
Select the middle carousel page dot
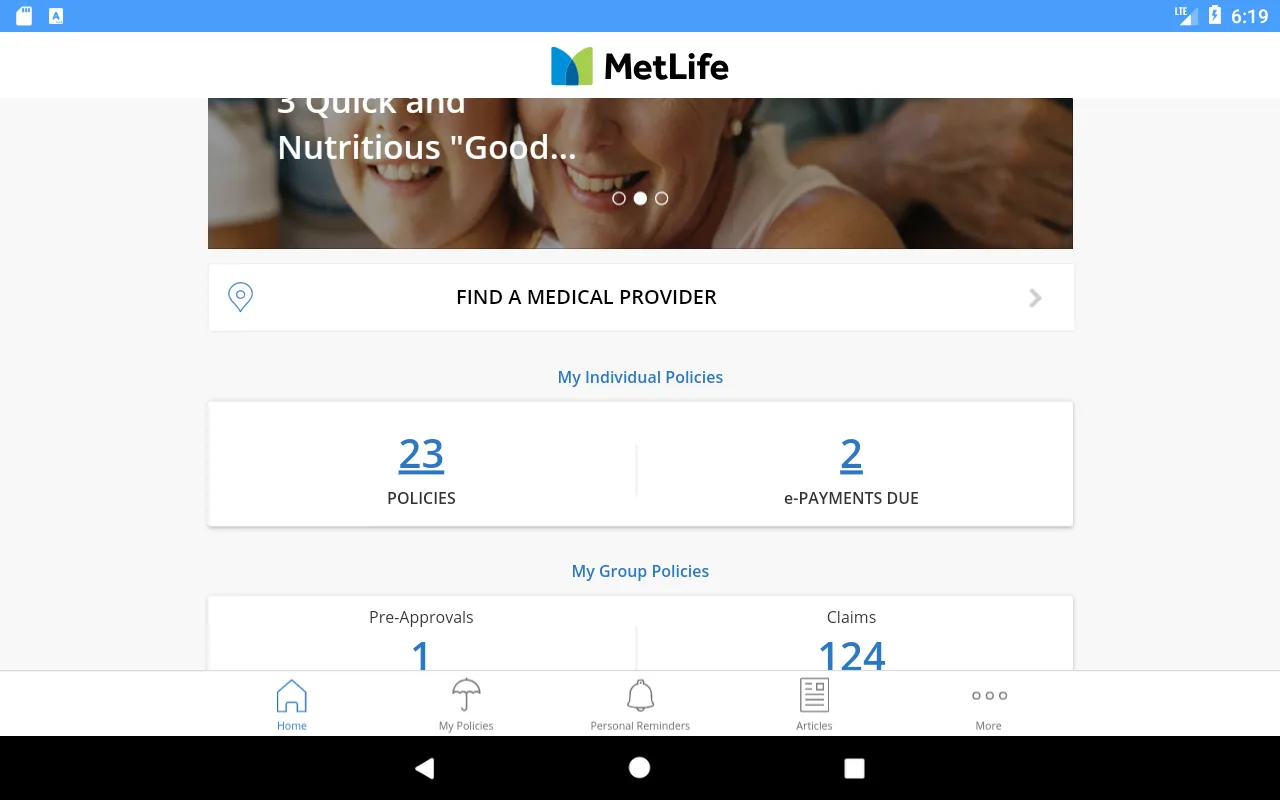point(640,199)
